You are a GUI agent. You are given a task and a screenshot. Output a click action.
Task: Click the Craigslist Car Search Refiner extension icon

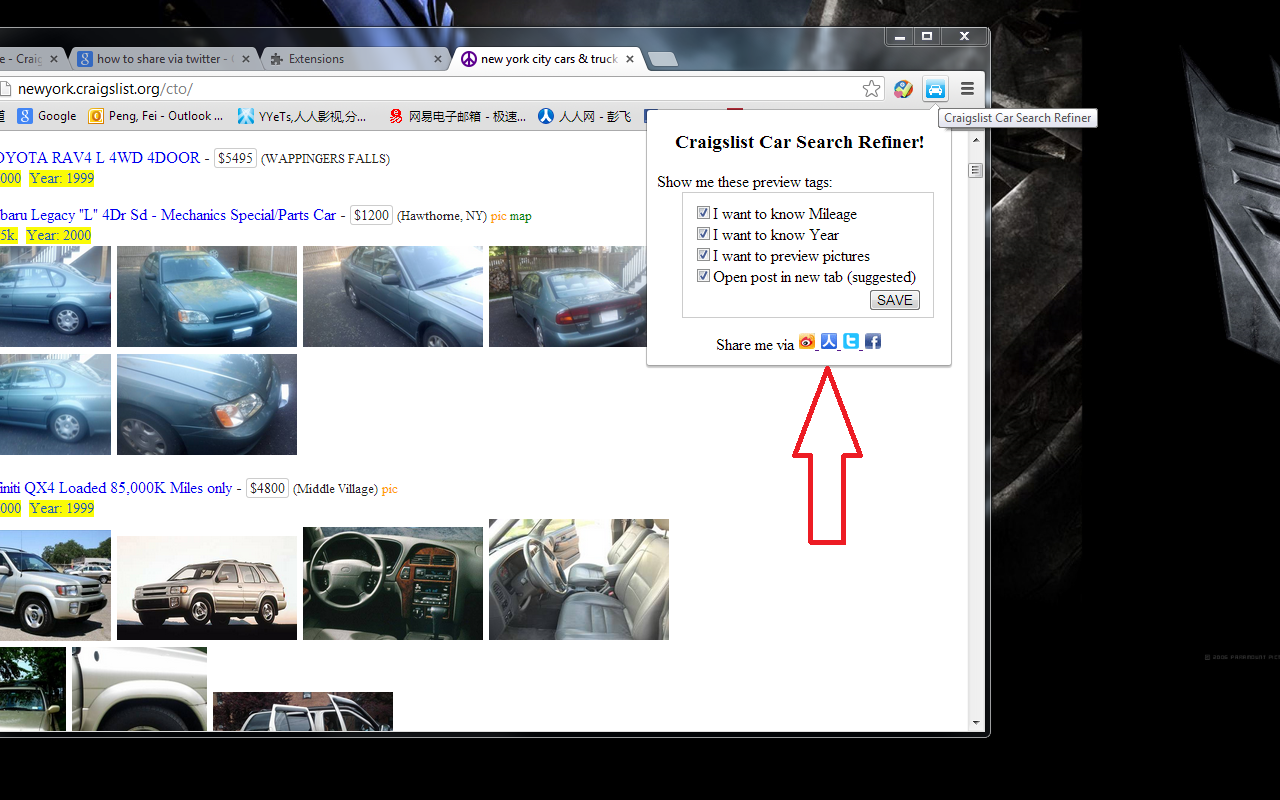click(x=935, y=89)
